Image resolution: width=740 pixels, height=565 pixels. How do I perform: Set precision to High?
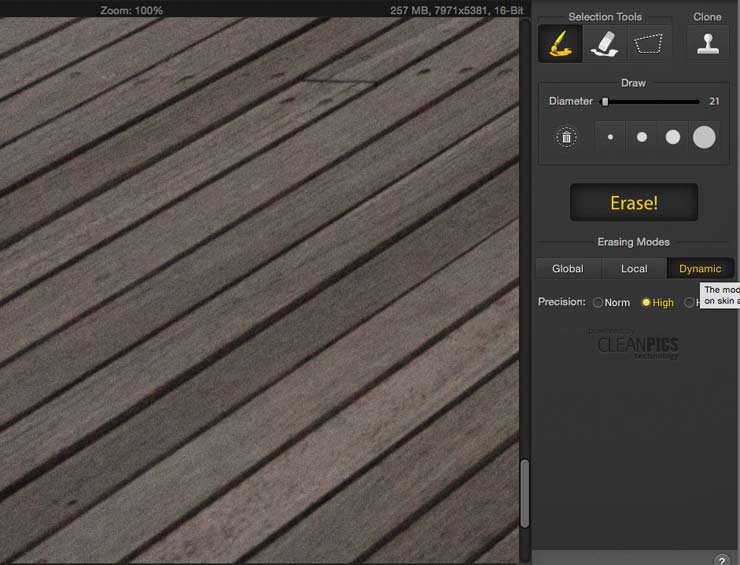pyautogui.click(x=658, y=303)
